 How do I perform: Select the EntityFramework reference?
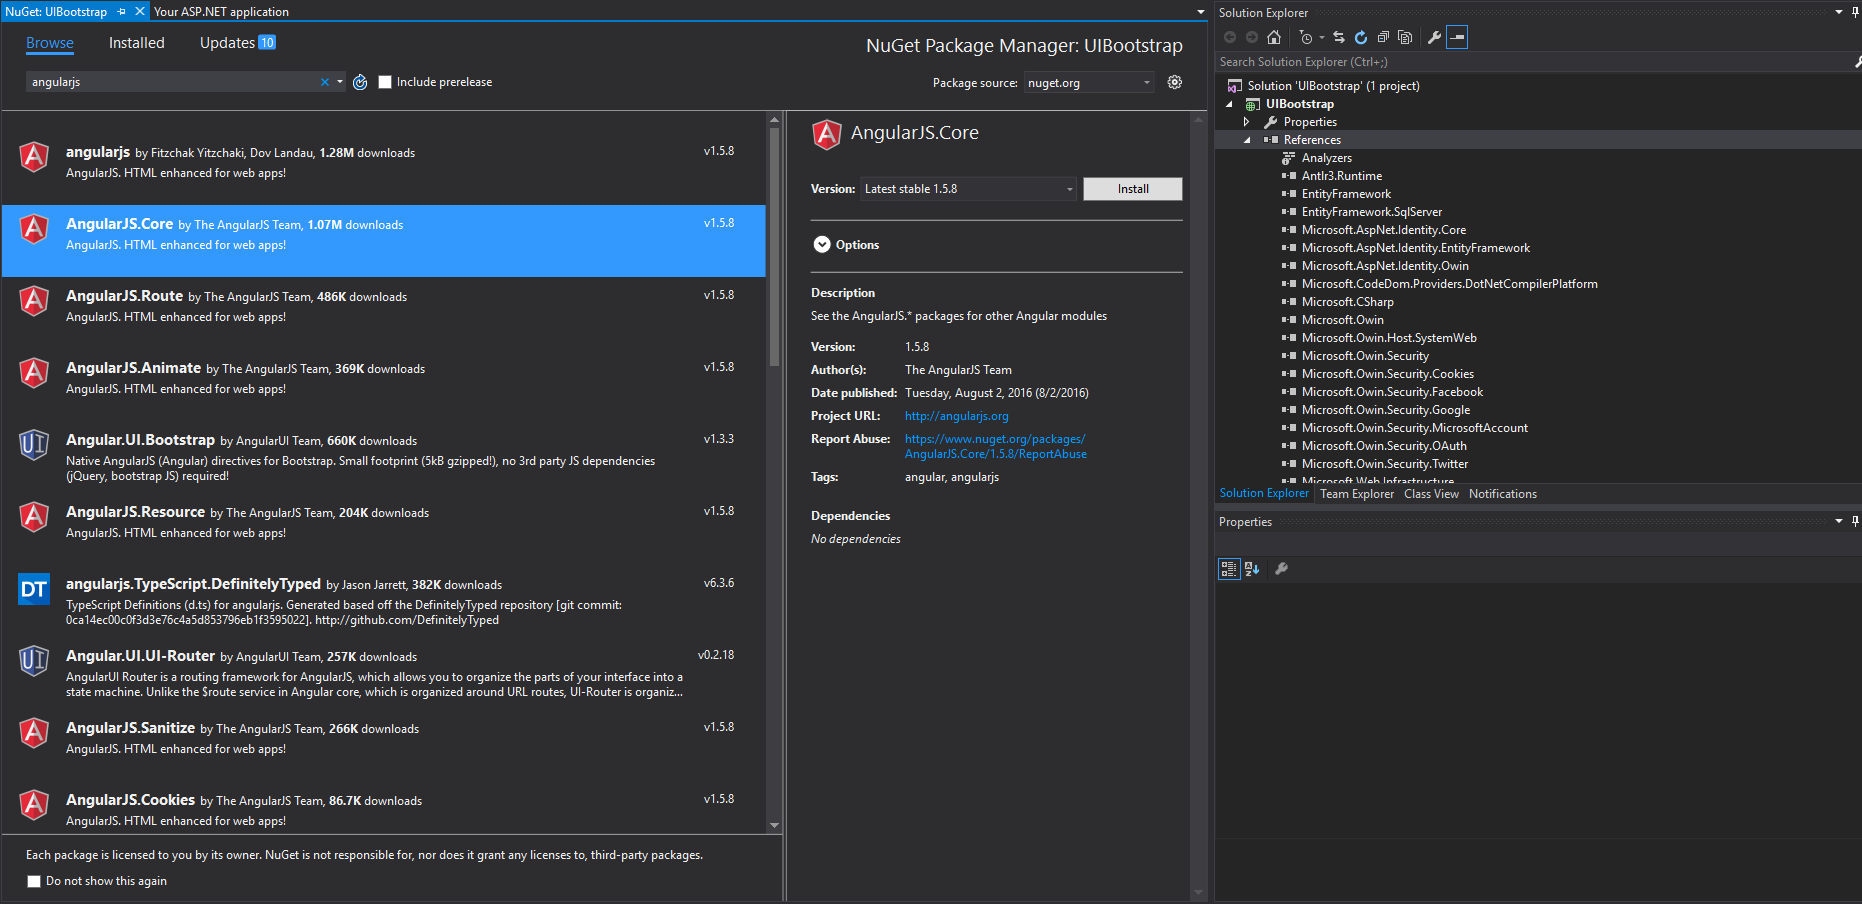pyautogui.click(x=1346, y=194)
